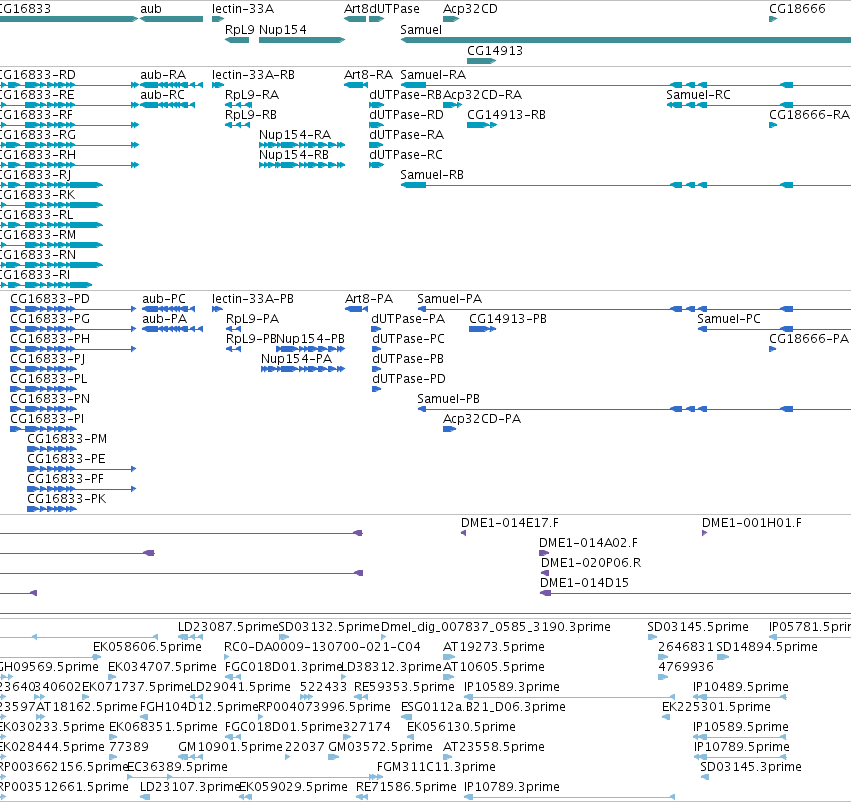Open the DME1-014A02.F feature

coord(588,543)
